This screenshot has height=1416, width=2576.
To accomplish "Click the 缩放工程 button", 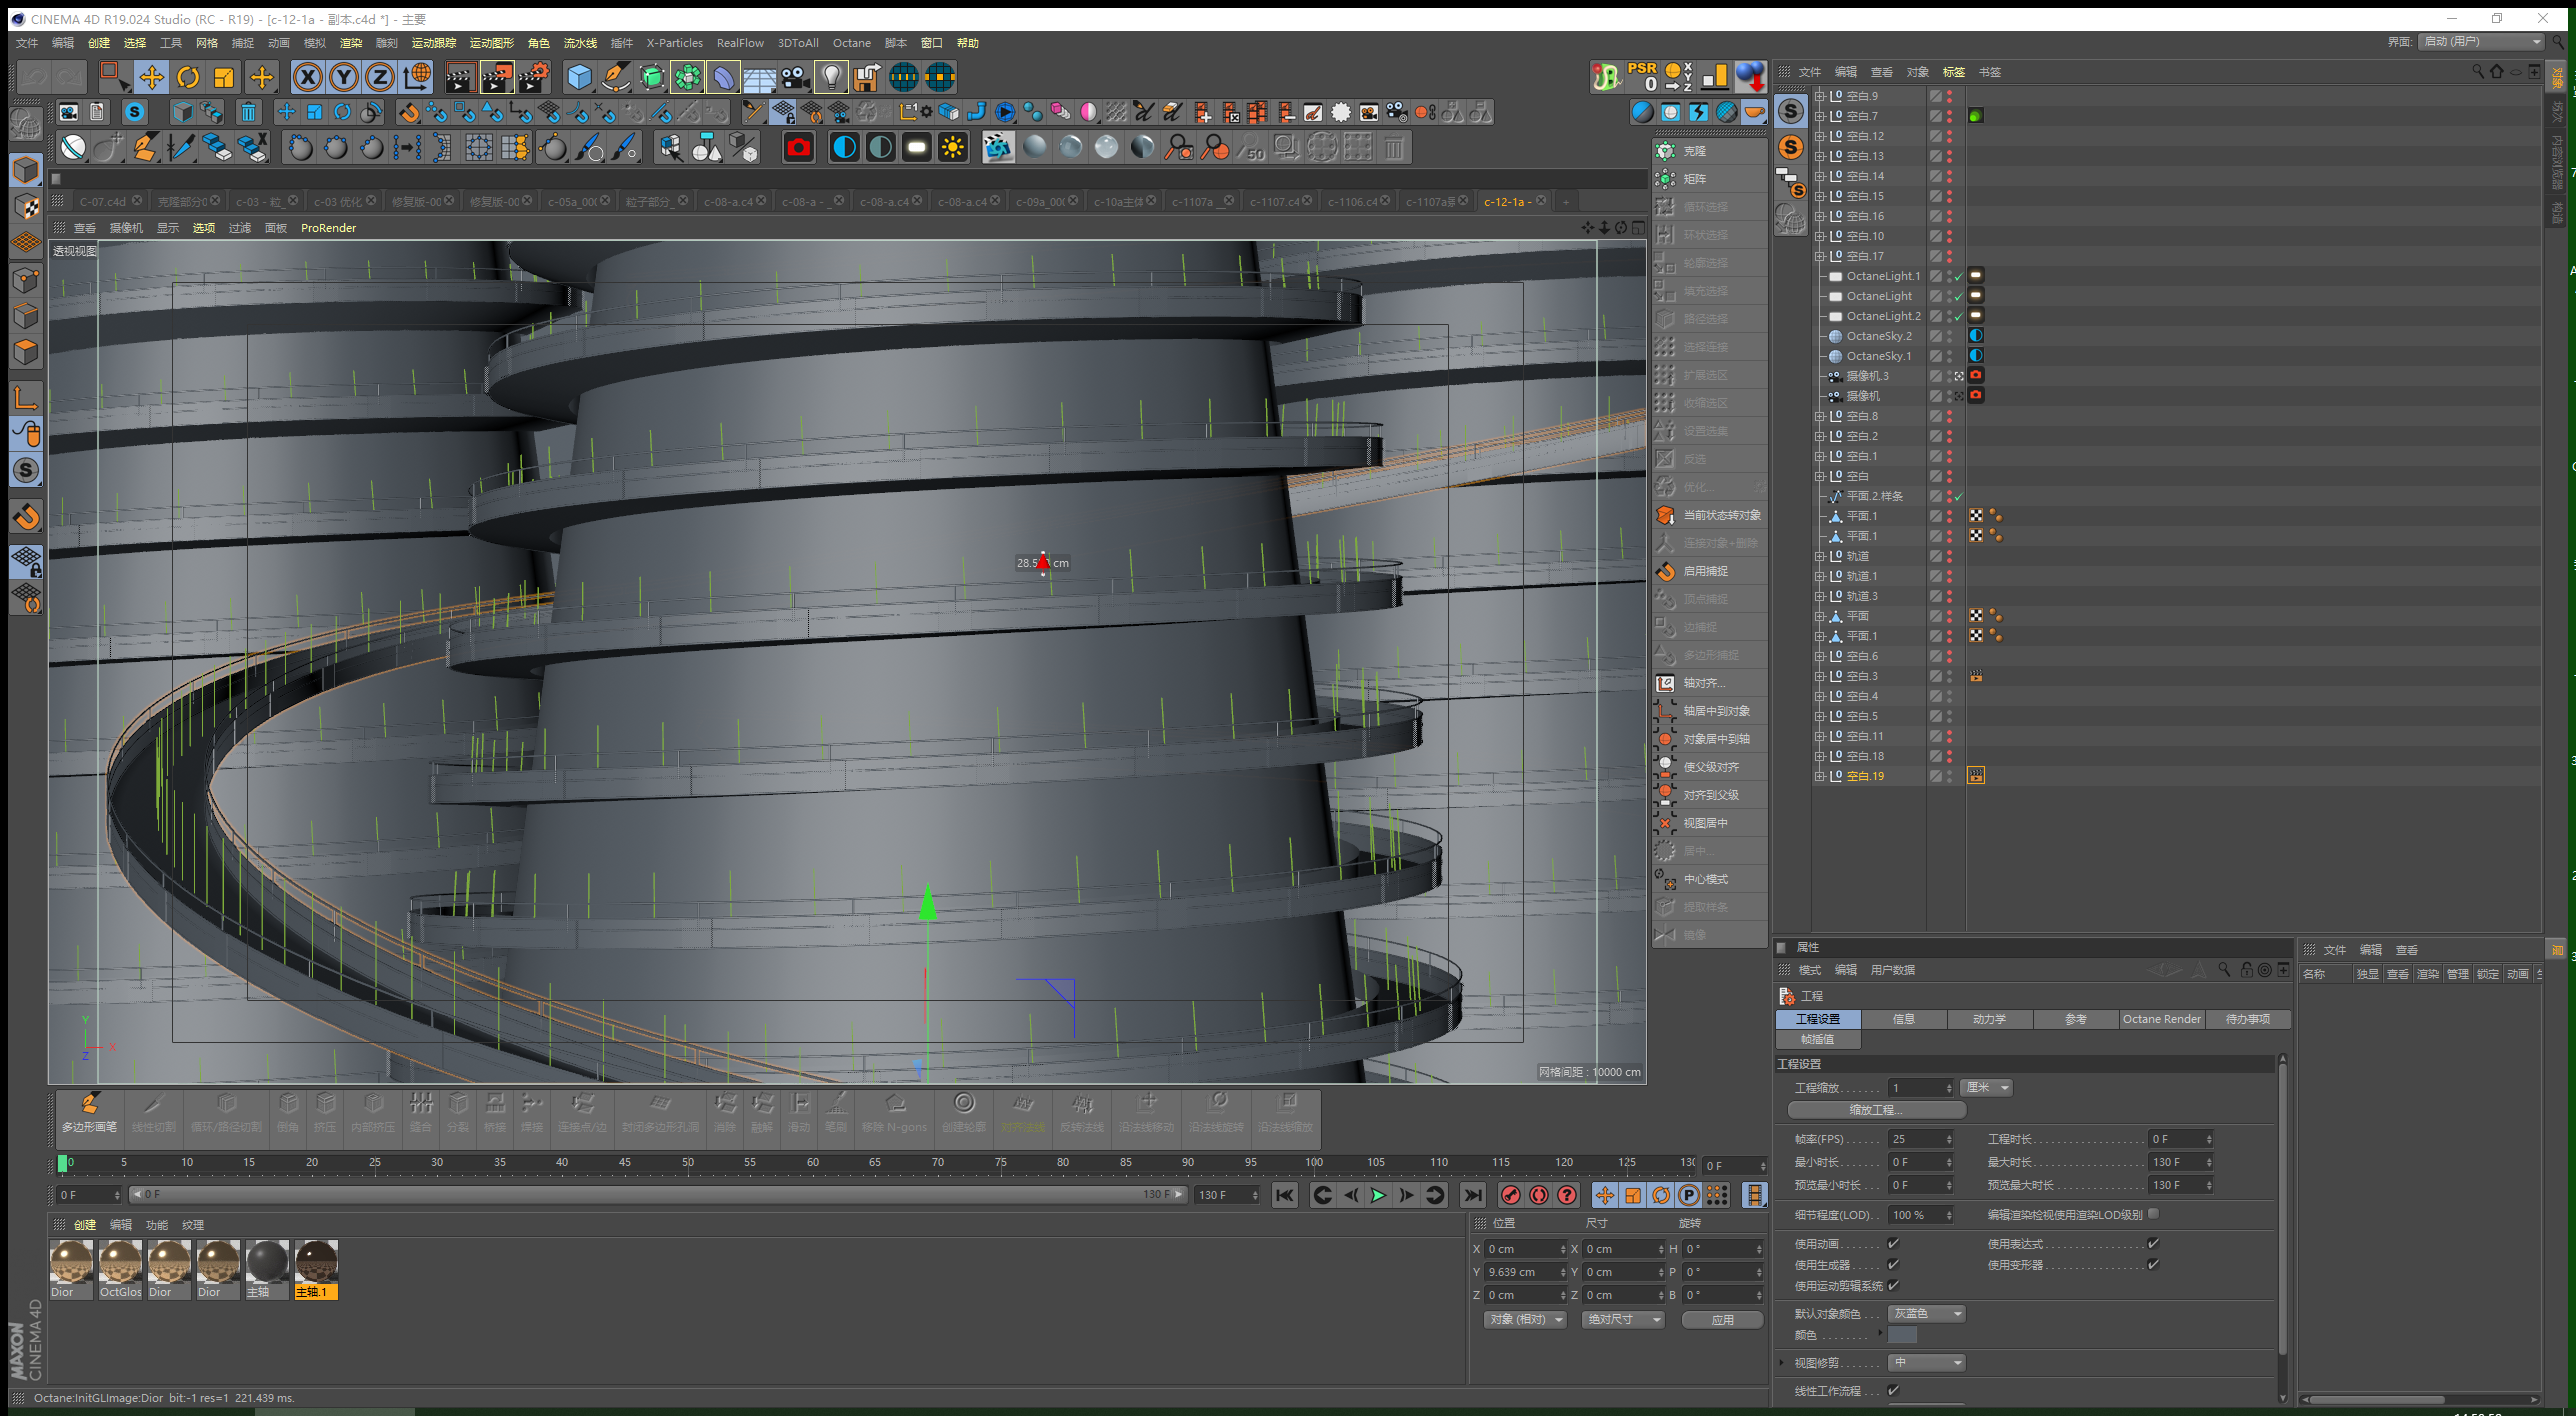I will click(x=1876, y=1110).
